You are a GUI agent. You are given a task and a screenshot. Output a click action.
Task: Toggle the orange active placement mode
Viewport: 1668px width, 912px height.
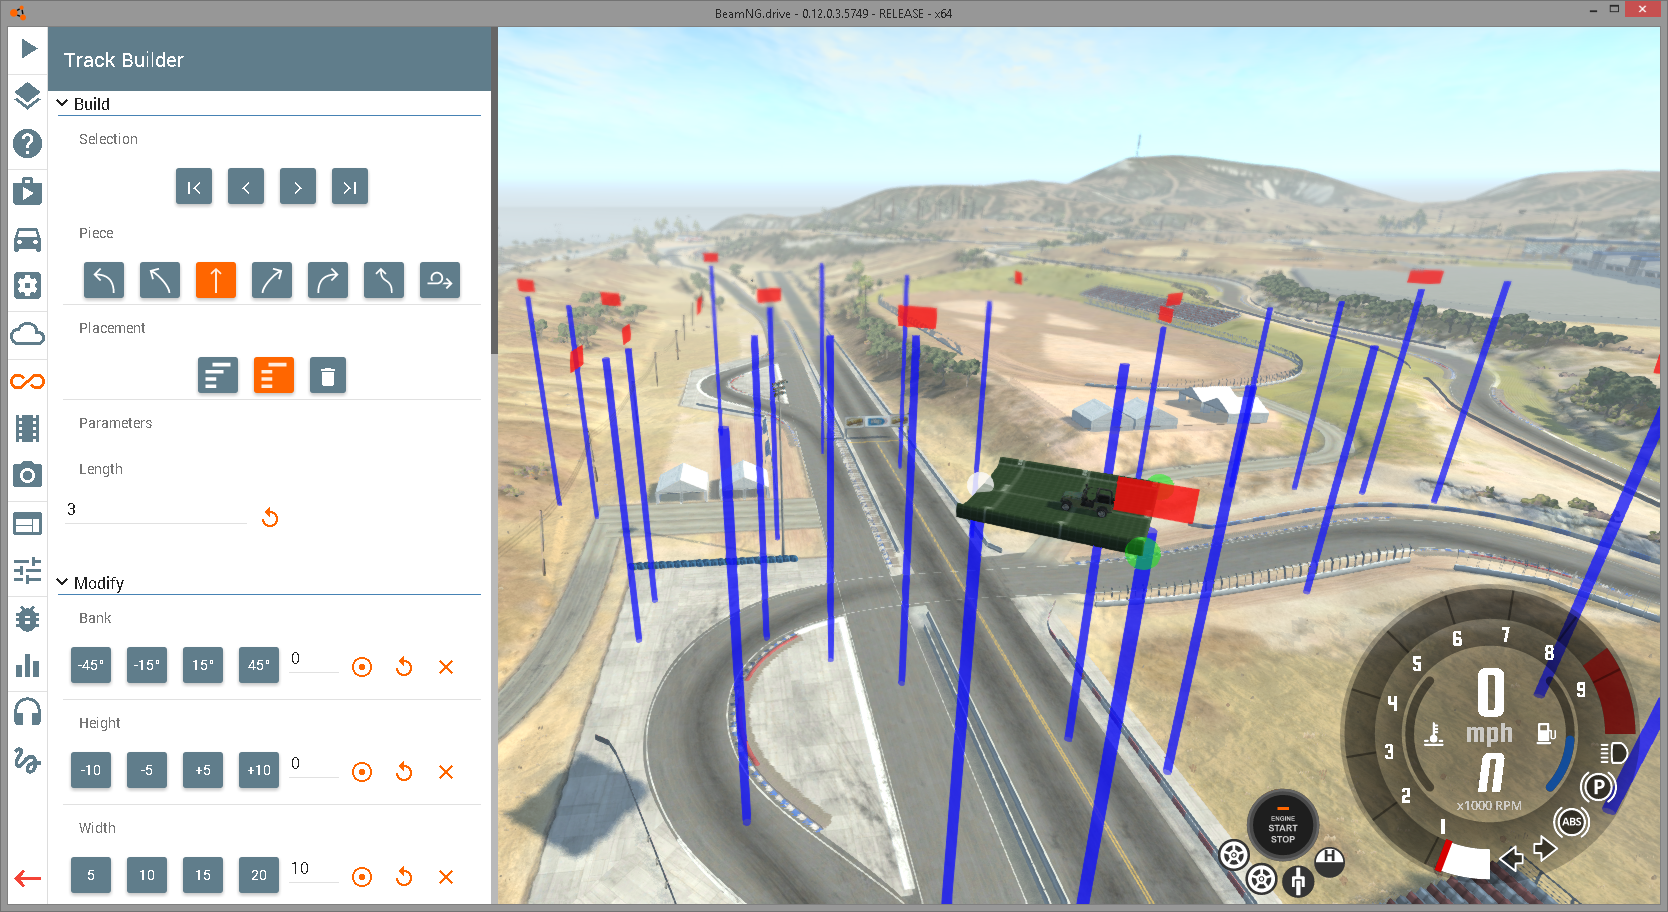click(x=274, y=376)
